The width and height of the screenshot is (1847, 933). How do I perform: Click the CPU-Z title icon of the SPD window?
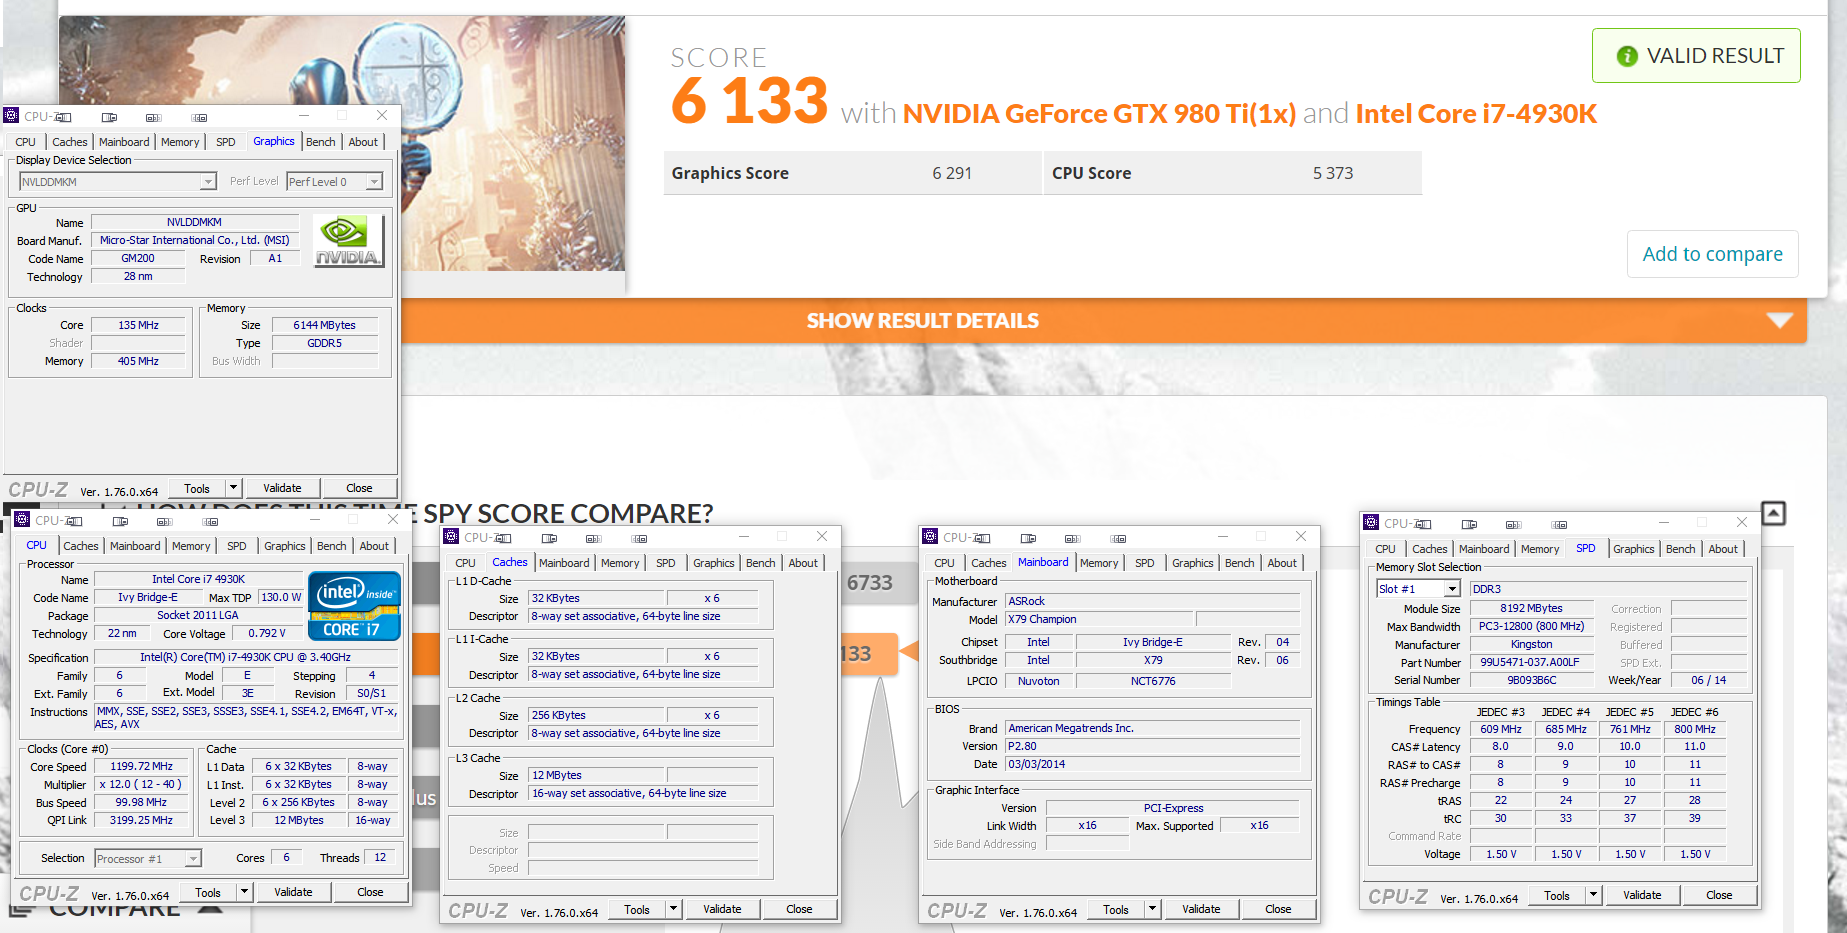(1371, 523)
